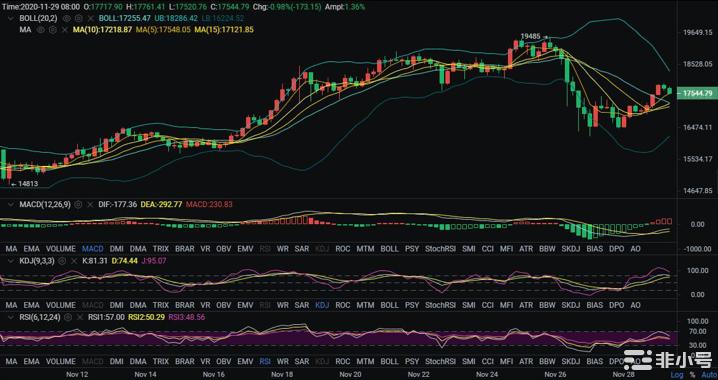Switch MACD panel row to EMA
The height and width of the screenshot is (380, 718).
pos(32,249)
